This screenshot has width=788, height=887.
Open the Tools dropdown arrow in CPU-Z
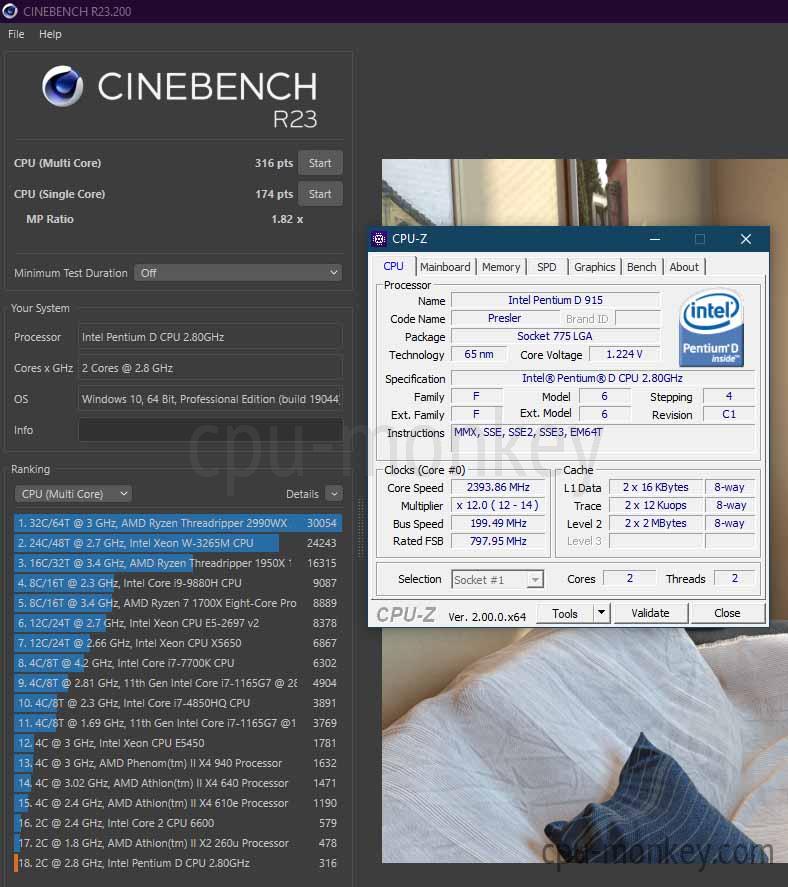pyautogui.click(x=601, y=613)
